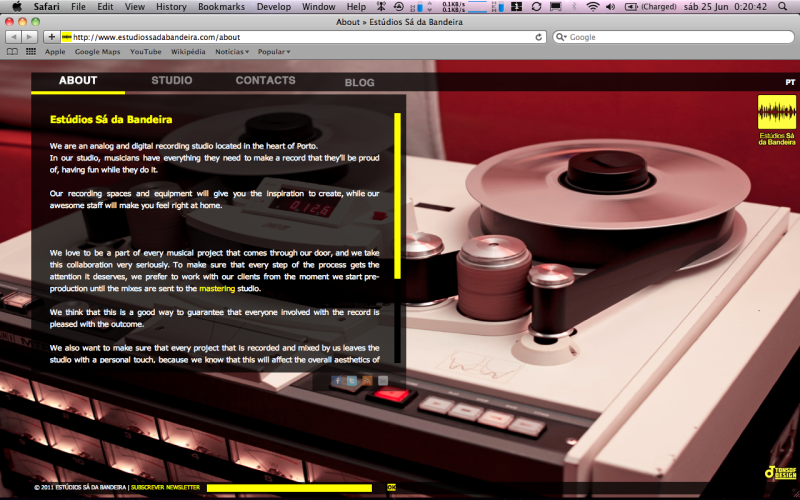Go back with Safari's back arrow
The height and width of the screenshot is (500, 800).
click(x=13, y=37)
